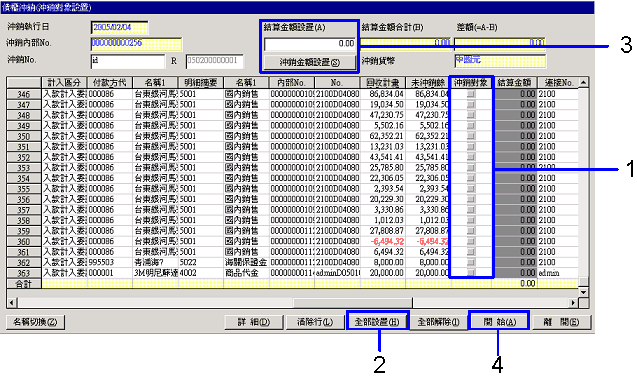Click the 全部設置(H) button

pos(377,322)
